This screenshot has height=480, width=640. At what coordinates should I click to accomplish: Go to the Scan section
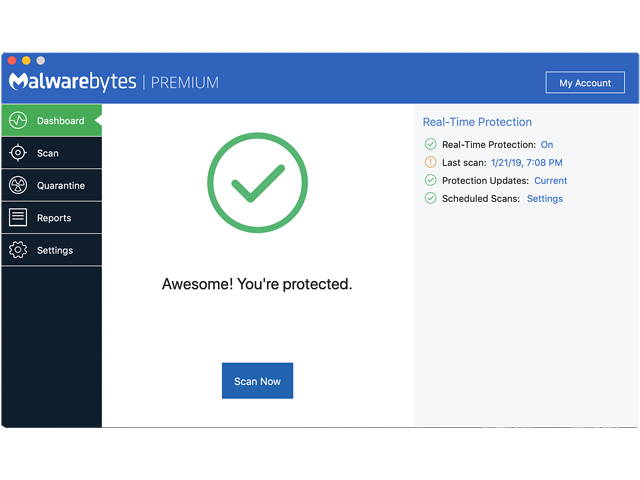[x=52, y=153]
